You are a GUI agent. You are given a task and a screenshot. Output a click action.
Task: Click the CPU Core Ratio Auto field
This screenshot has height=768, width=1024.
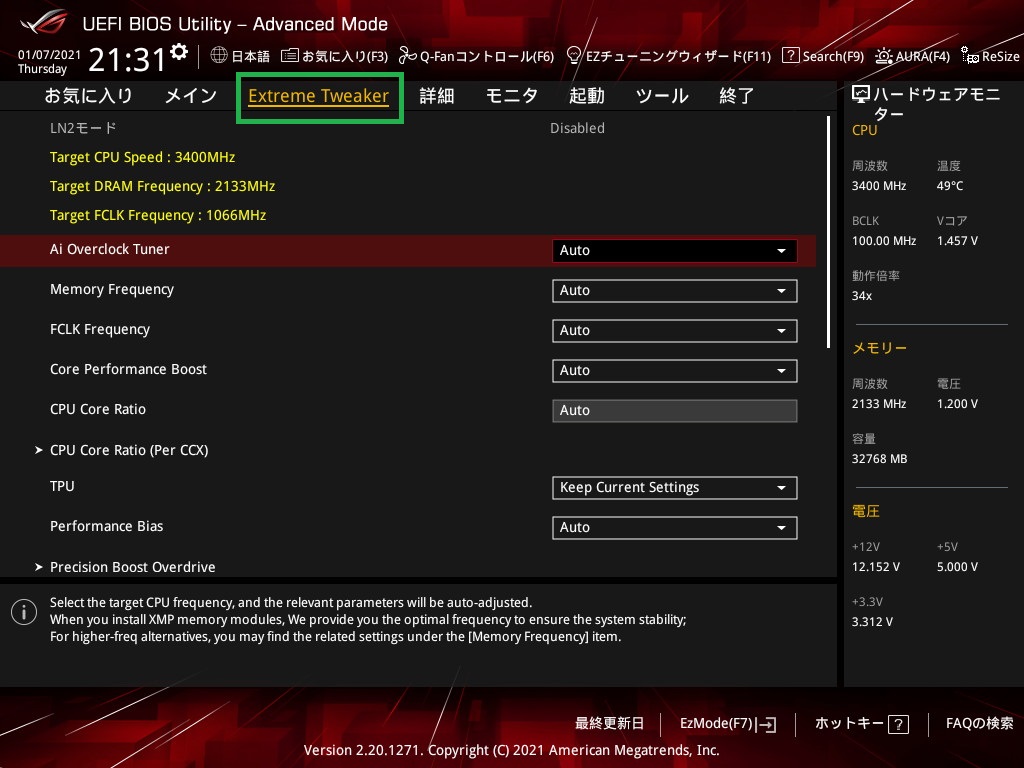675,411
